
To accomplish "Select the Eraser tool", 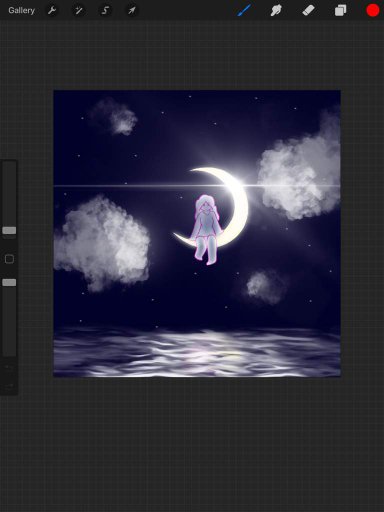I will pos(308,10).
